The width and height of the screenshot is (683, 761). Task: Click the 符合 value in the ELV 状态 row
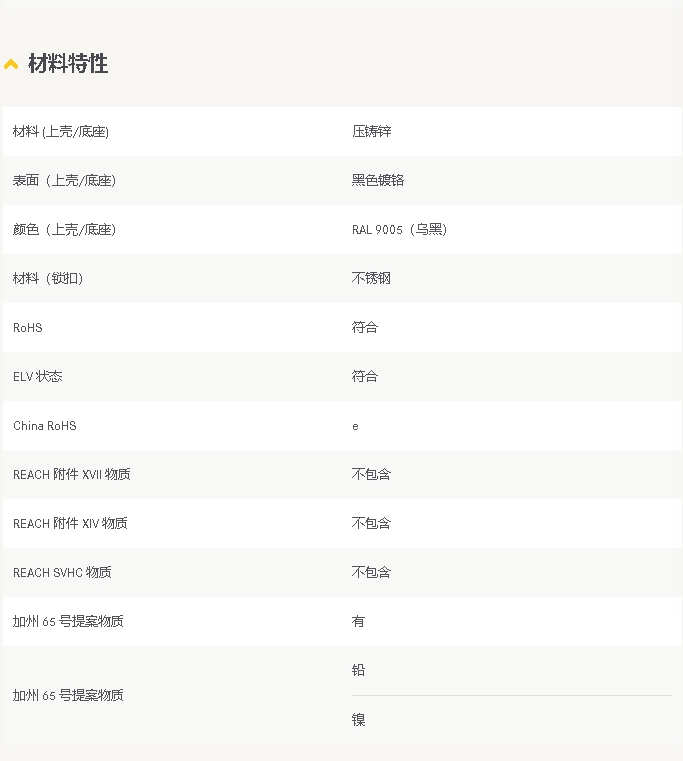click(364, 377)
